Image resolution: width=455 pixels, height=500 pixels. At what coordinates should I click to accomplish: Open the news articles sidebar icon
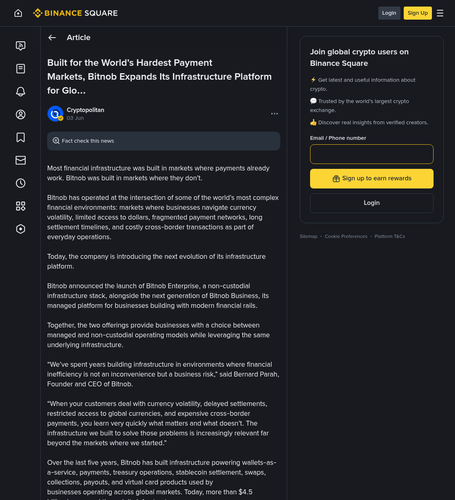21,69
